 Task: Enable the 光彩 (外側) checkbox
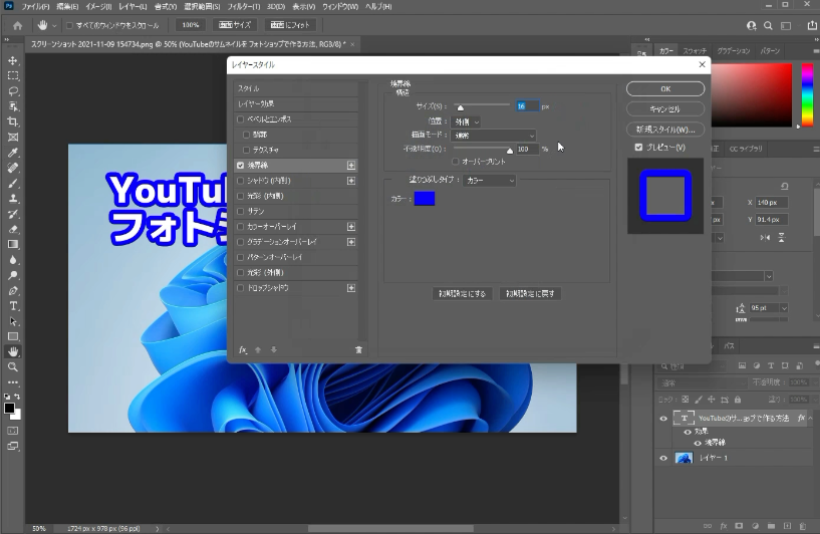tap(241, 272)
